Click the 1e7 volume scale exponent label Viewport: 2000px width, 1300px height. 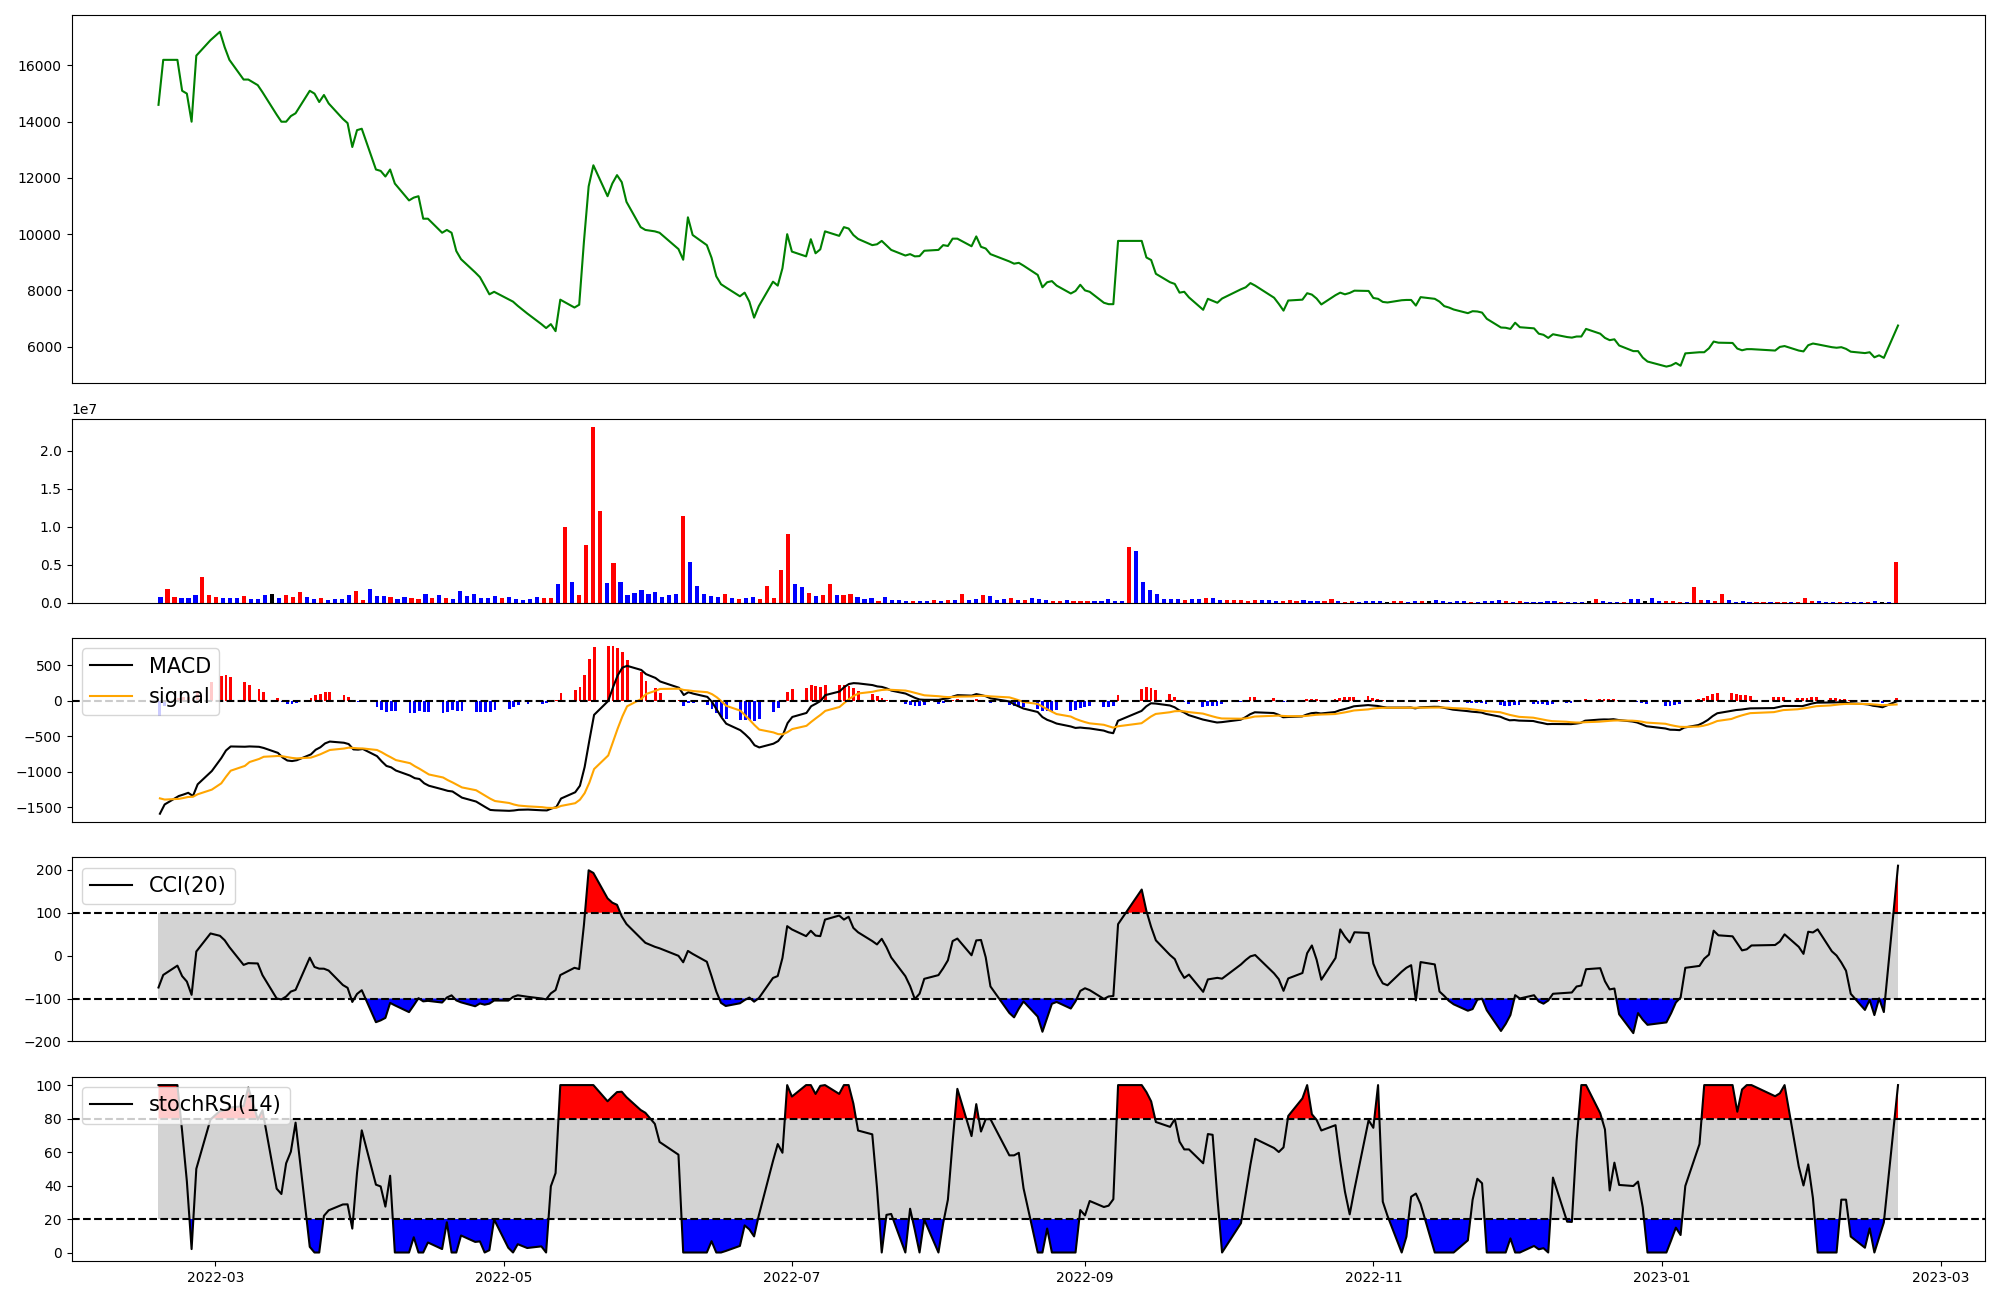85,409
